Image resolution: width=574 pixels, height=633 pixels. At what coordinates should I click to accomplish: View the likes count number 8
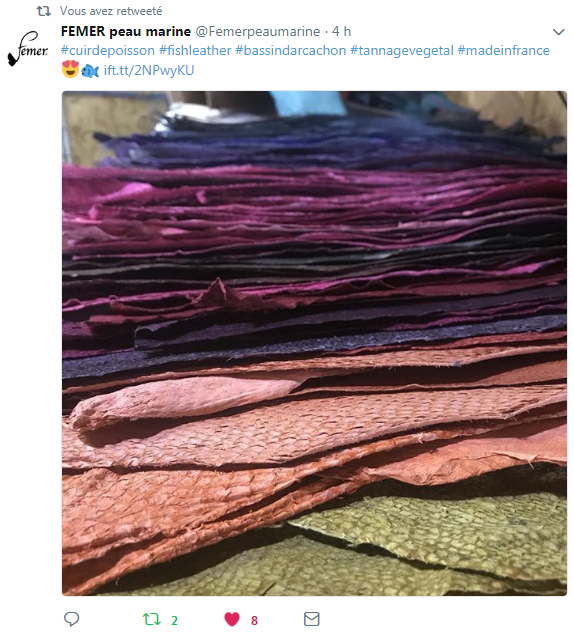coord(254,620)
